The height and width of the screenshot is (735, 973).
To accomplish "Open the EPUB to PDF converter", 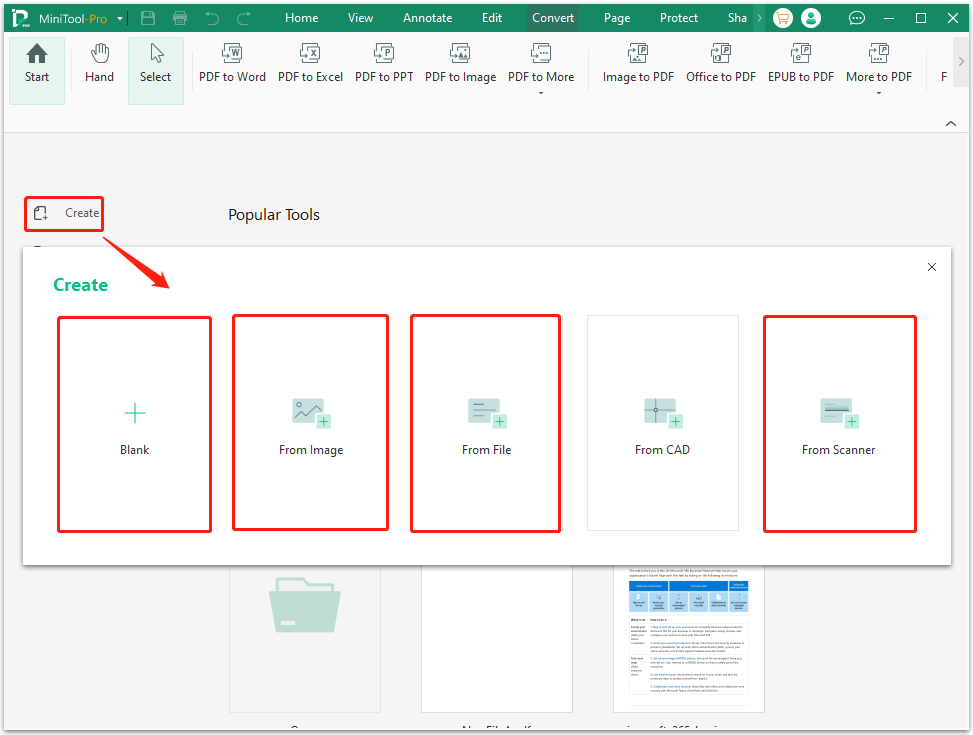I will (800, 63).
